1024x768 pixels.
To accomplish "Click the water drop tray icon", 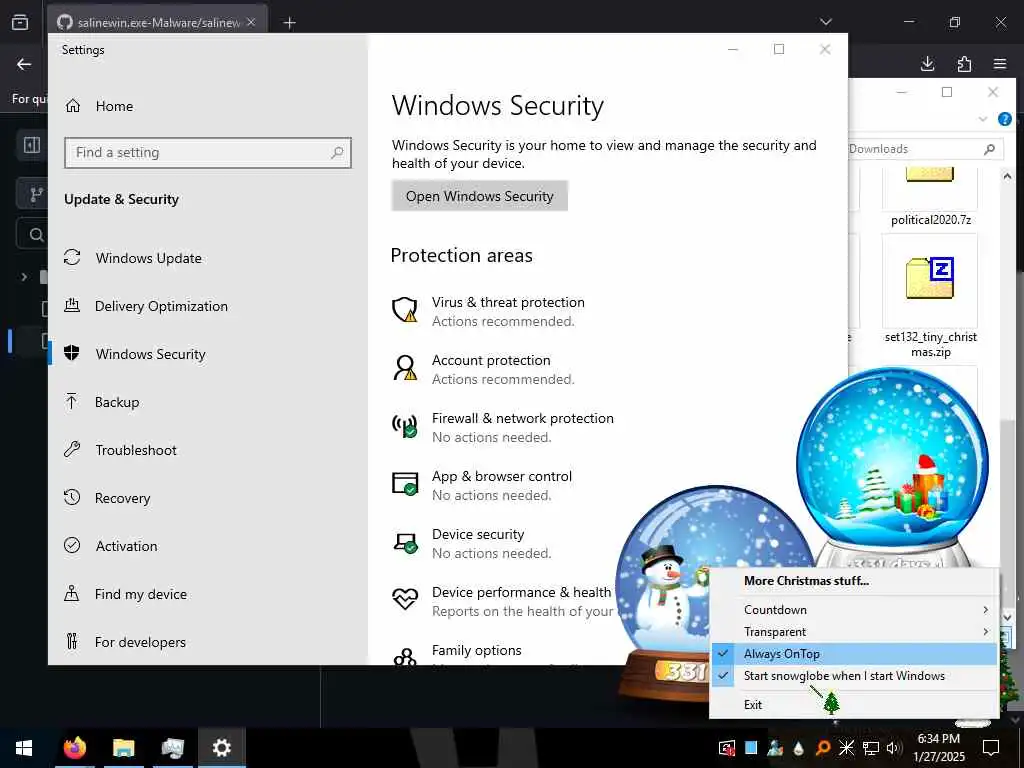I will [799, 748].
